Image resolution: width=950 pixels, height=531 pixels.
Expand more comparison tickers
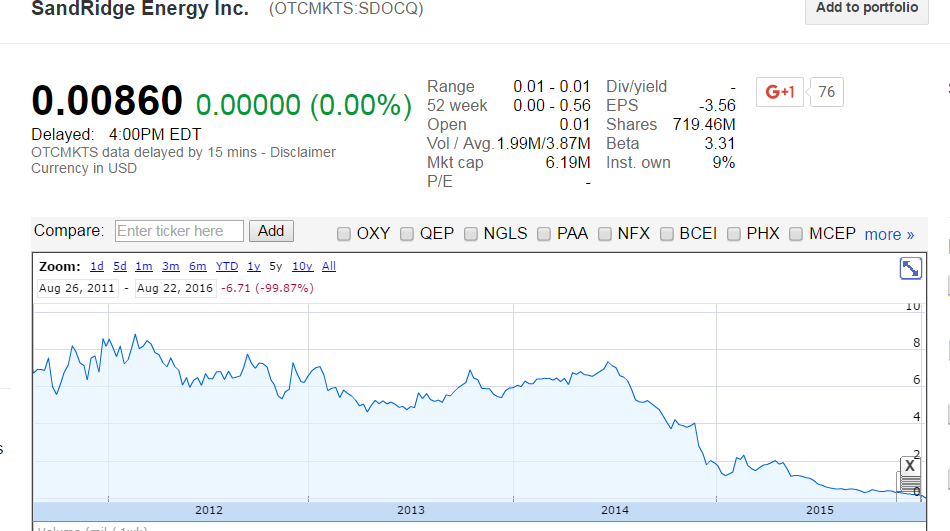(x=889, y=235)
